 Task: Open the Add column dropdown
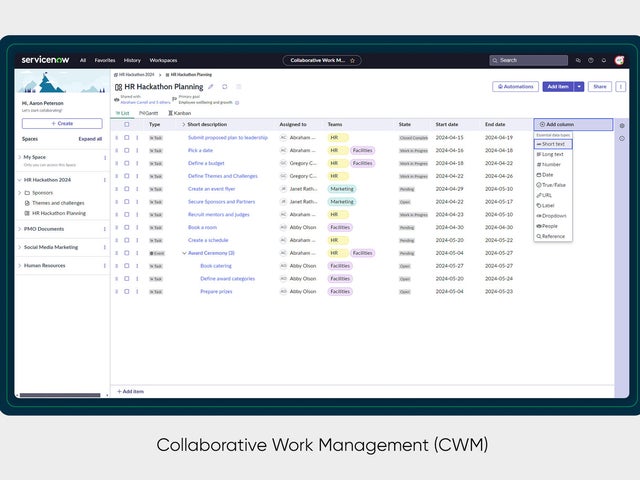(x=573, y=124)
